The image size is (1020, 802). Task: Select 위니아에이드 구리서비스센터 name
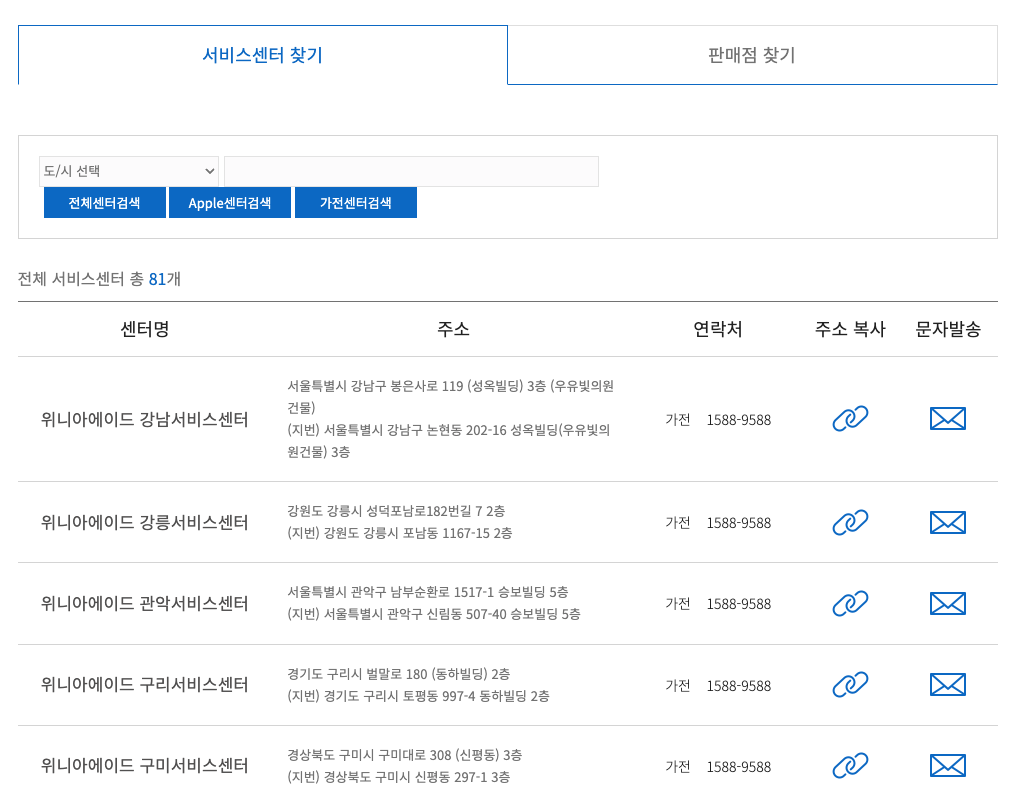(144, 685)
